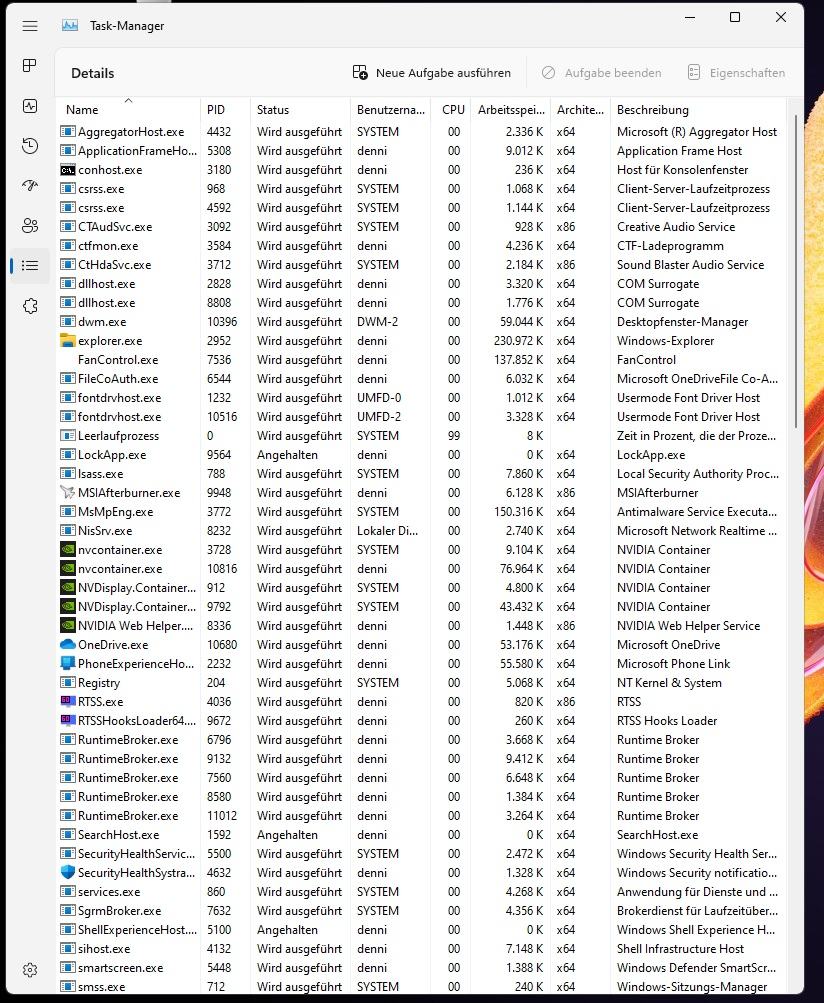
Task: Select the MsMpEng.exe row
Action: tap(421, 512)
